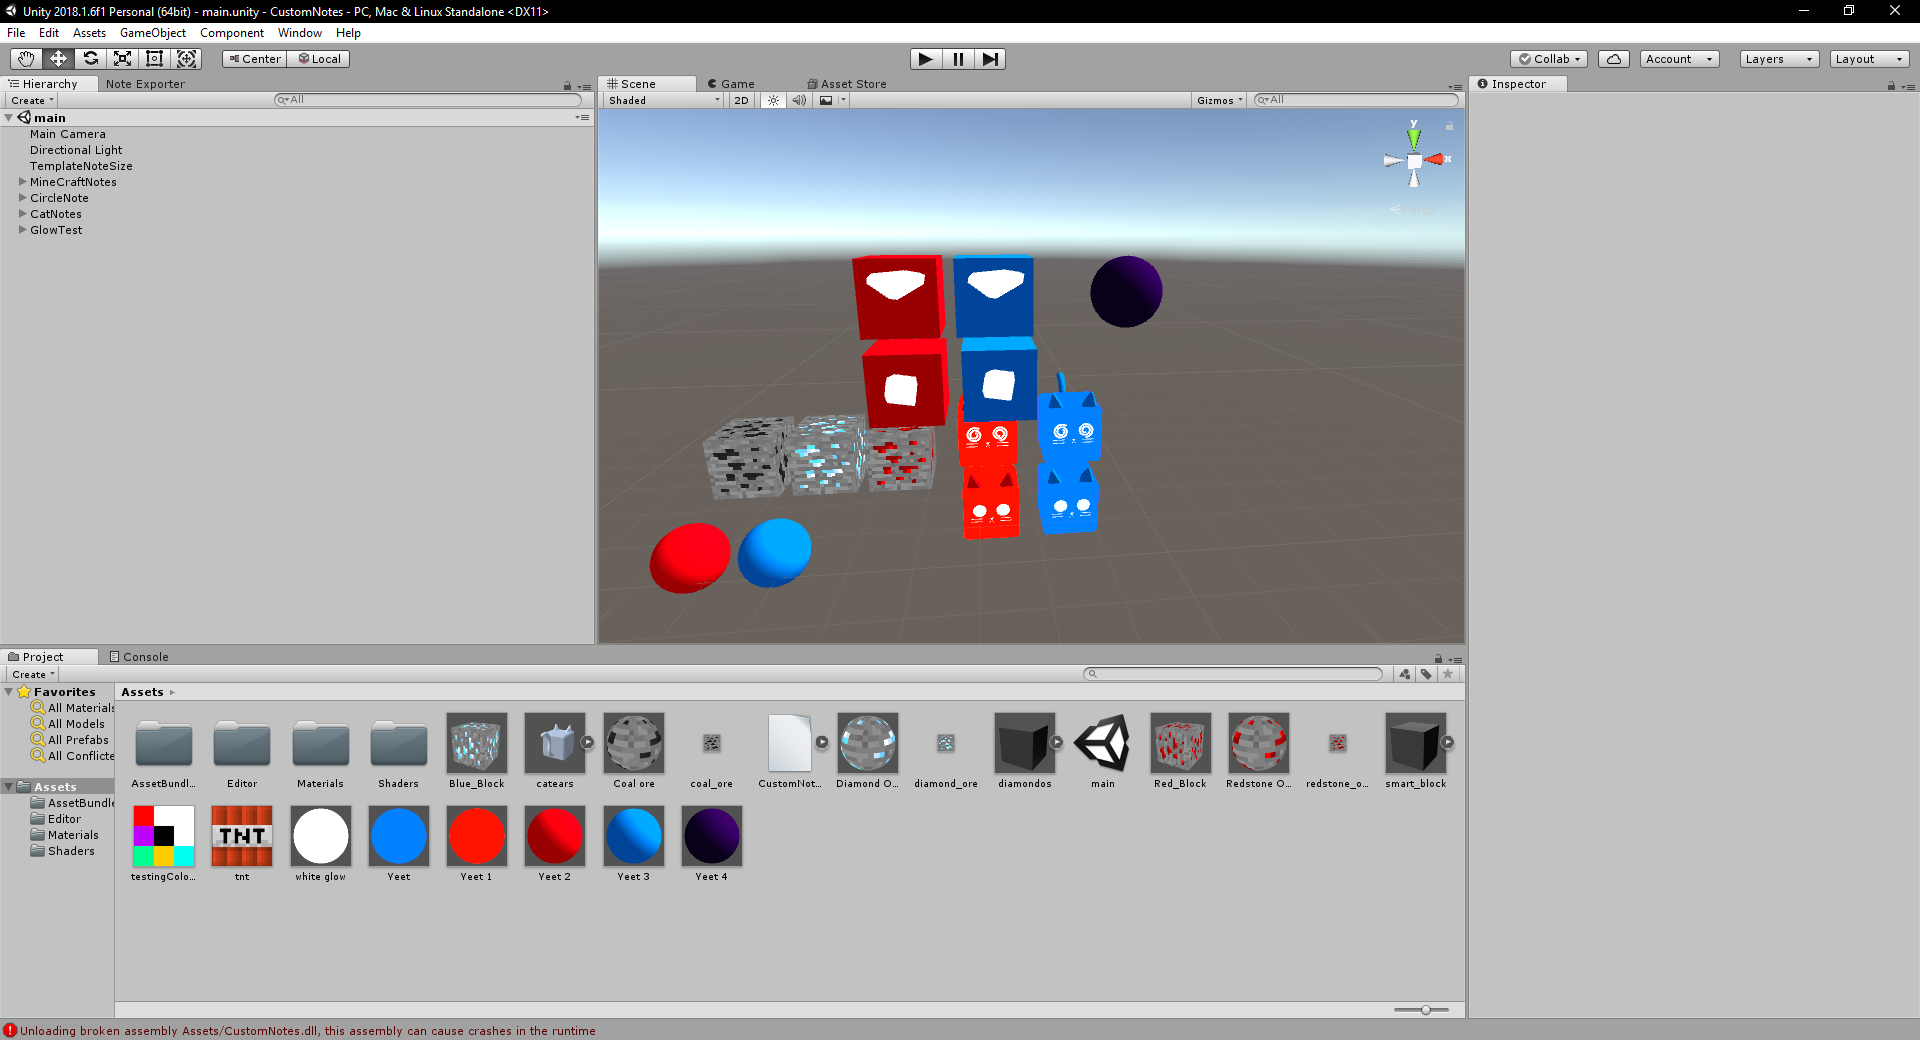Switch to the Game tab
This screenshot has height=1040, width=1920.
tap(731, 83)
